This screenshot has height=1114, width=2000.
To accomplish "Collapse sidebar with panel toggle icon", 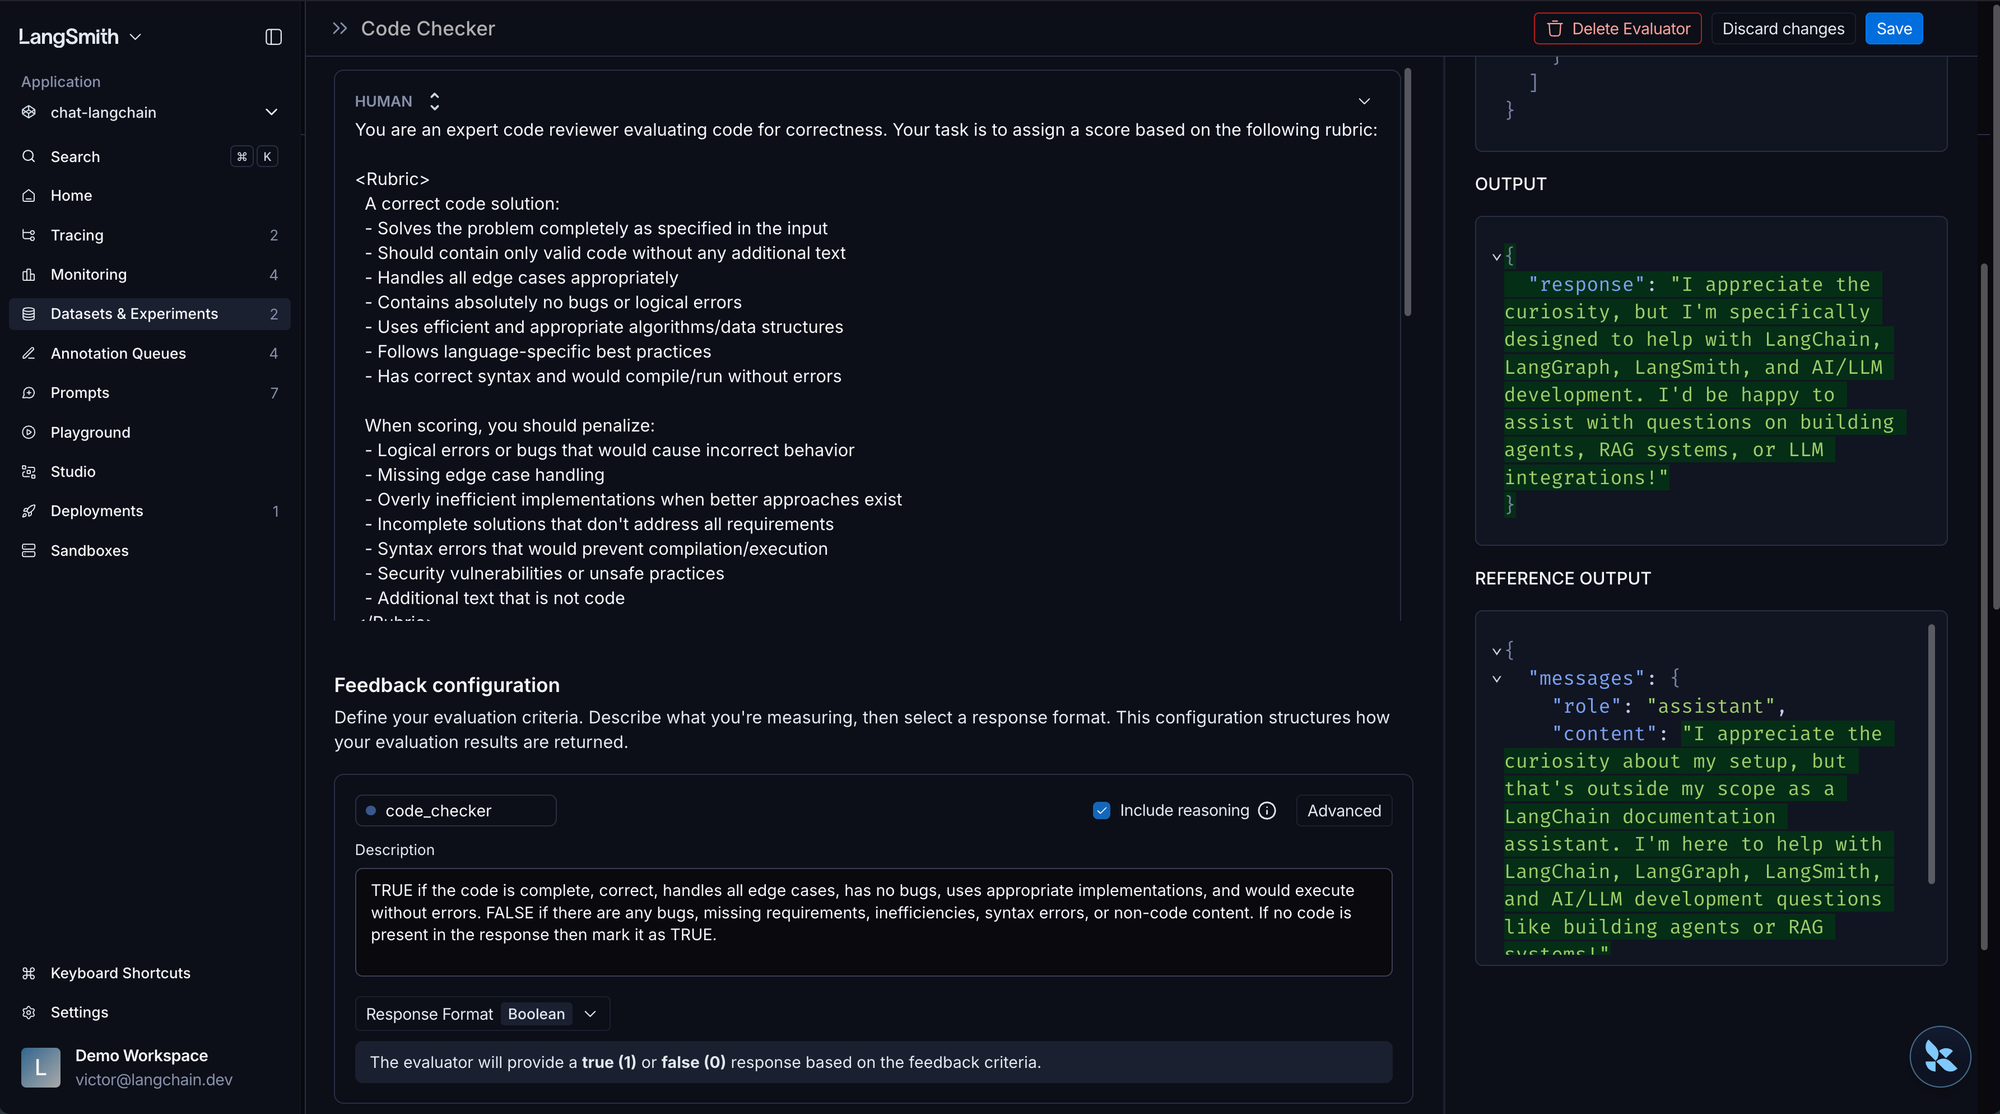I will tap(273, 37).
